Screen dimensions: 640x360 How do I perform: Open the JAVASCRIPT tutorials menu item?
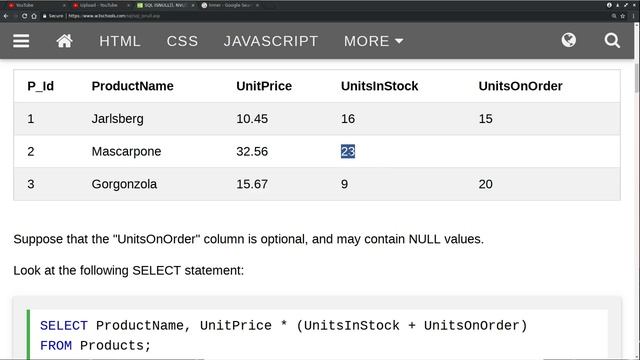[271, 41]
